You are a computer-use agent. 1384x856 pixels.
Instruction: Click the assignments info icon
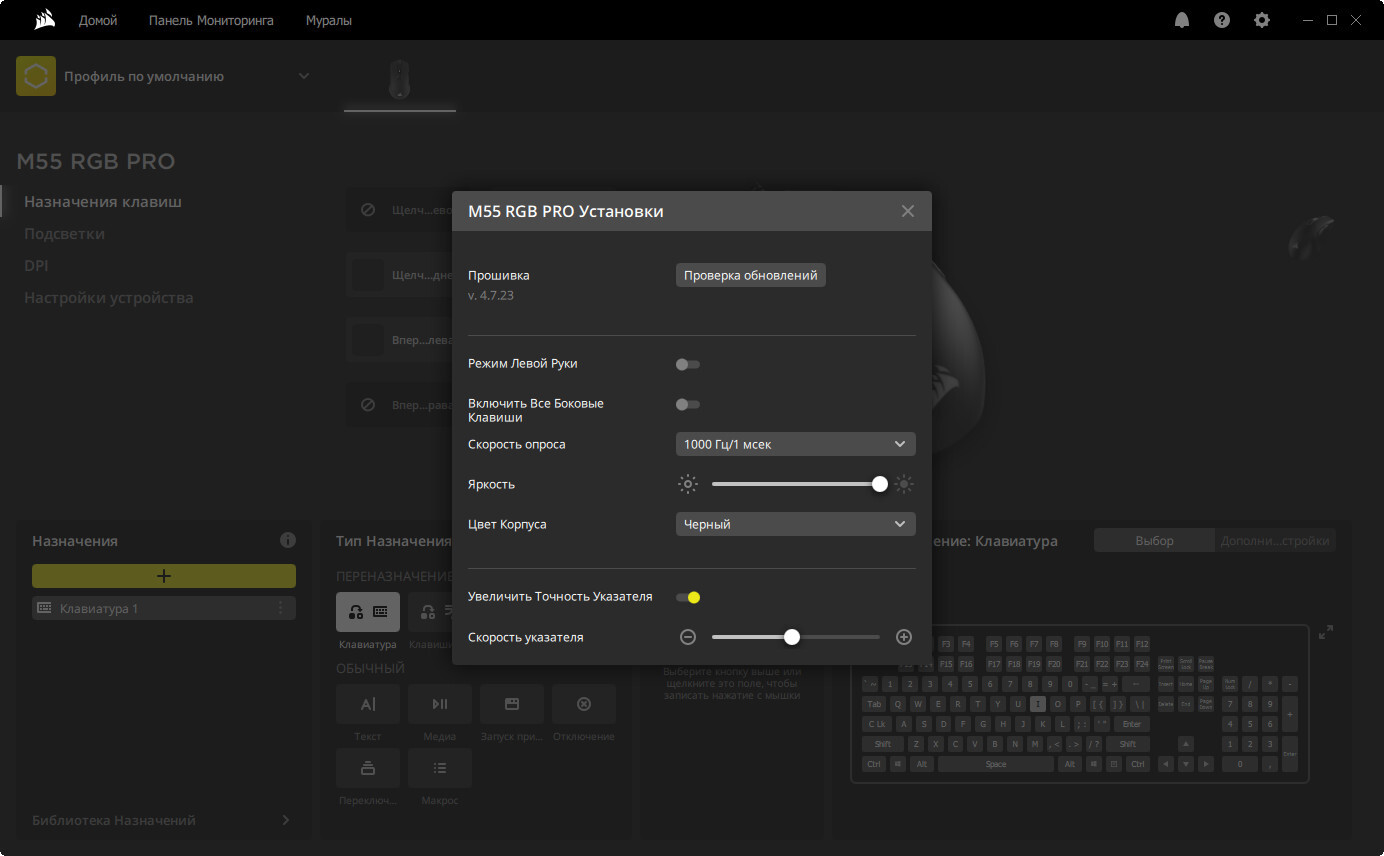point(288,540)
